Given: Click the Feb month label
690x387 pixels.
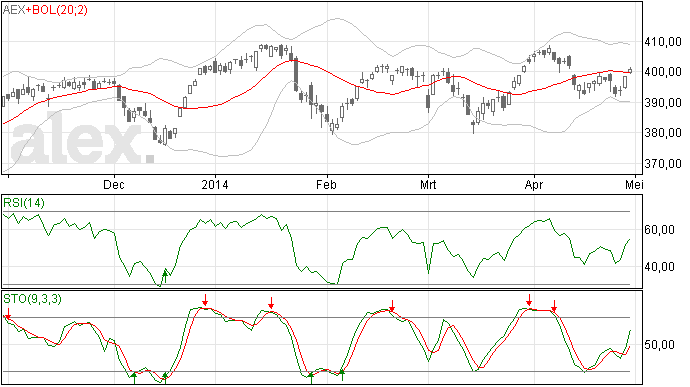Looking at the screenshot, I should tap(326, 184).
